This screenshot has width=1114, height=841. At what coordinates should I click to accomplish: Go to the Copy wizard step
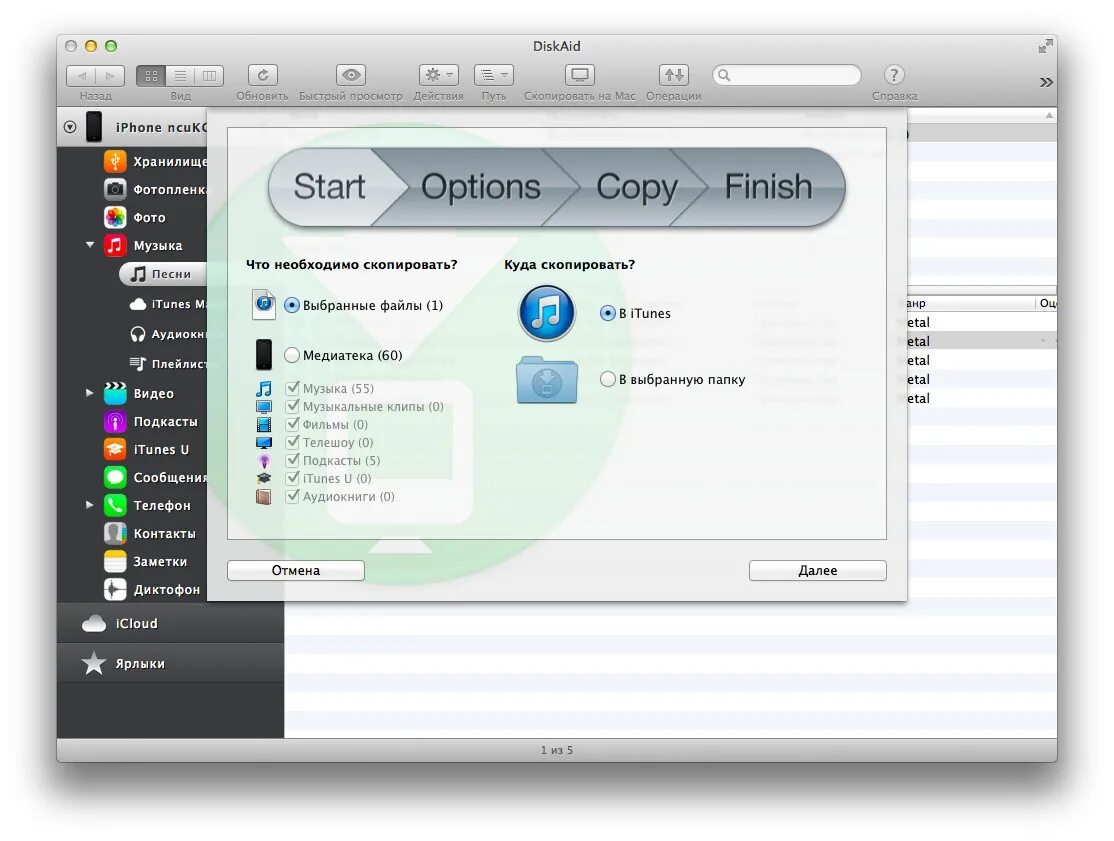pos(636,187)
